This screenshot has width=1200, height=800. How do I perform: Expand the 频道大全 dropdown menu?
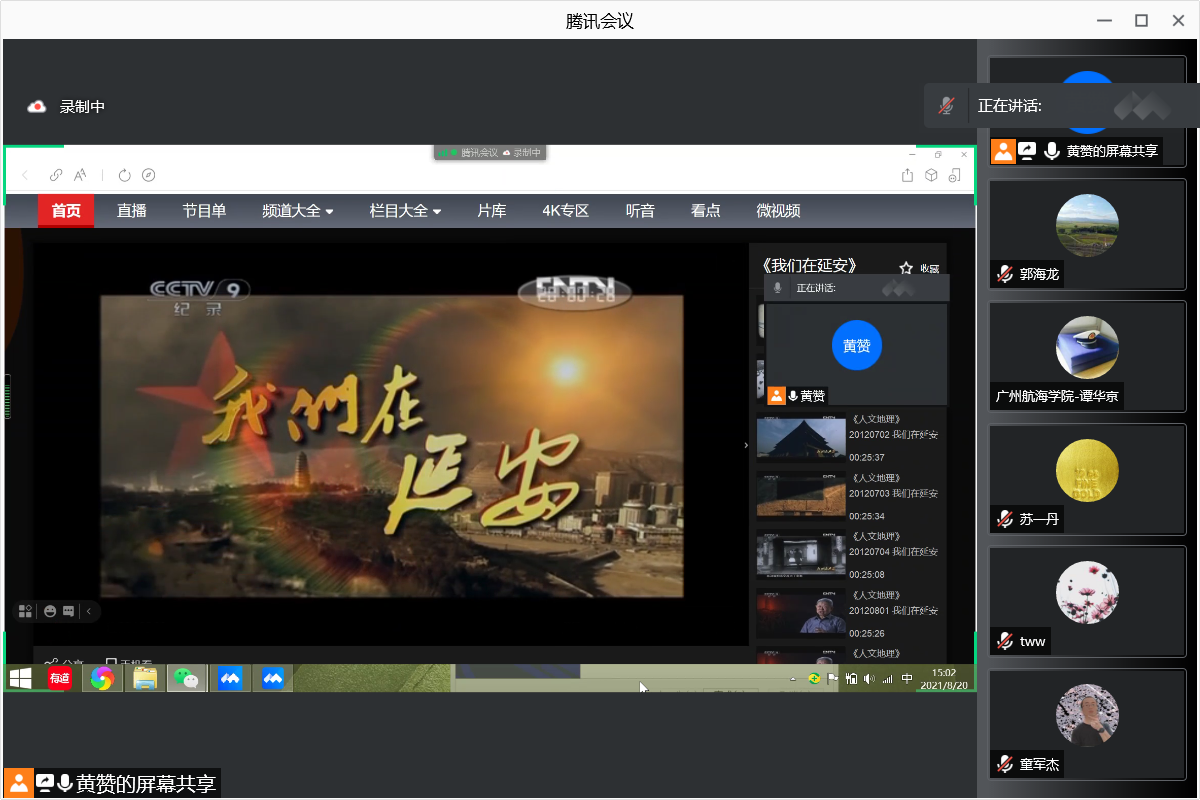click(298, 211)
